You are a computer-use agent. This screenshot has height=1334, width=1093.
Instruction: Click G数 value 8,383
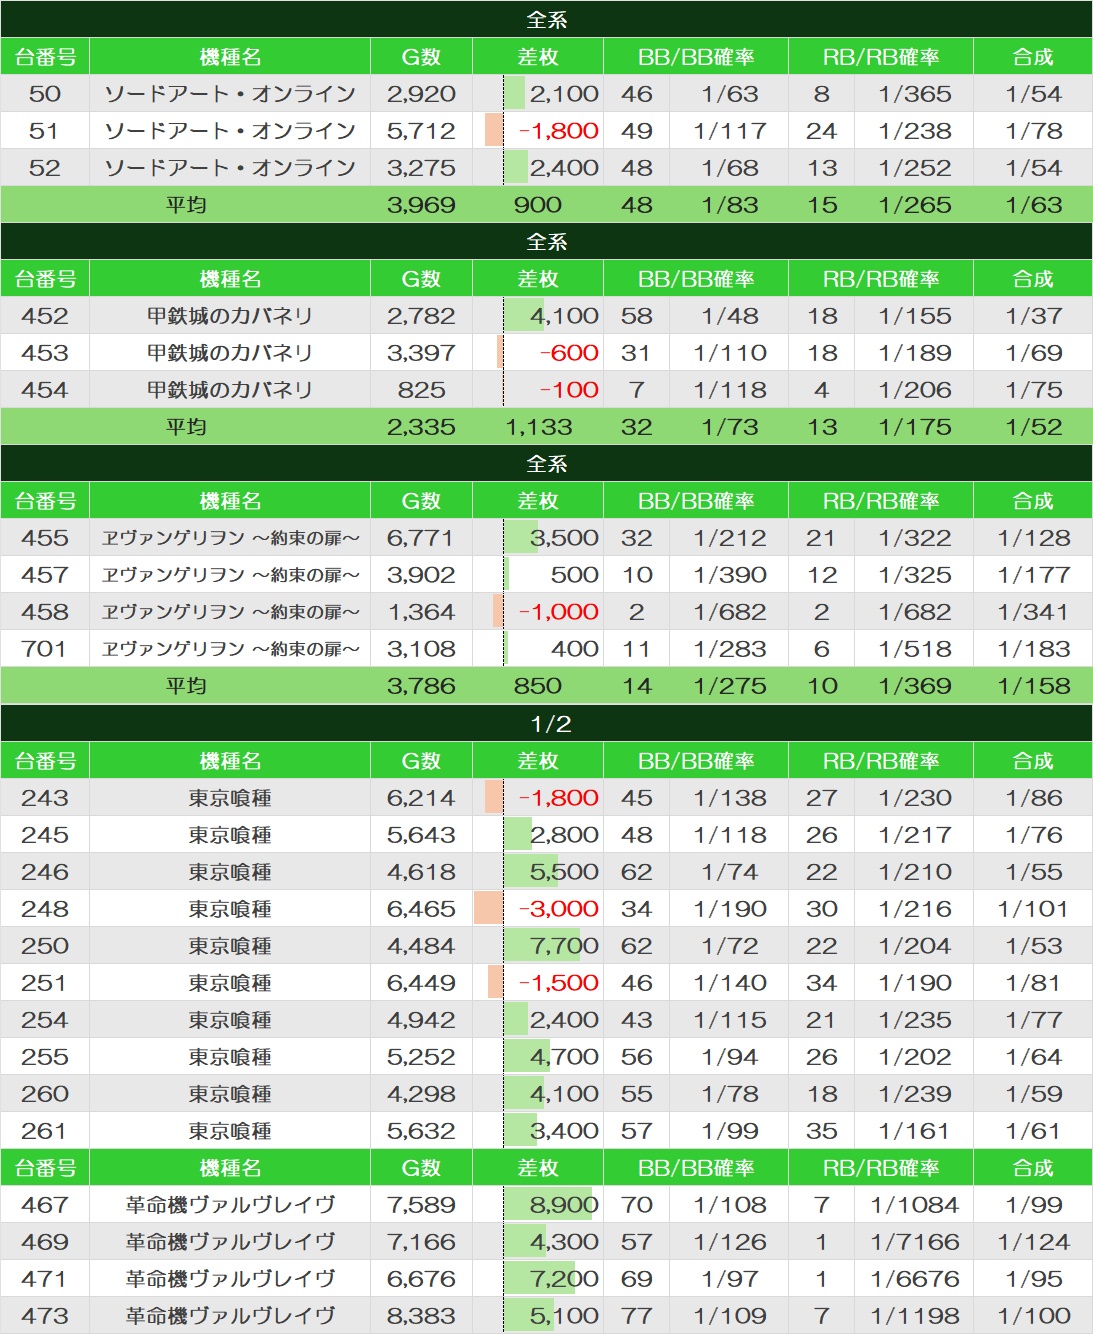pos(421,1316)
